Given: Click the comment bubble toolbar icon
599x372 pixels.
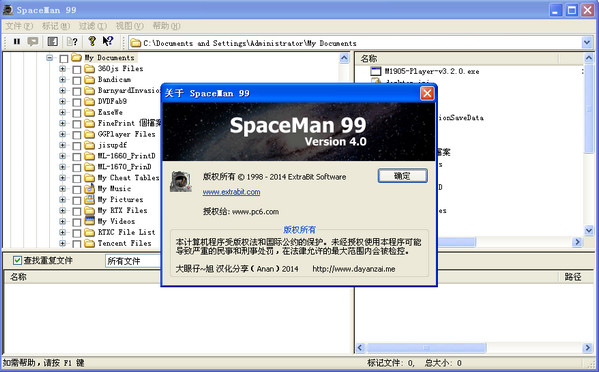Looking at the screenshot, I should (x=33, y=41).
